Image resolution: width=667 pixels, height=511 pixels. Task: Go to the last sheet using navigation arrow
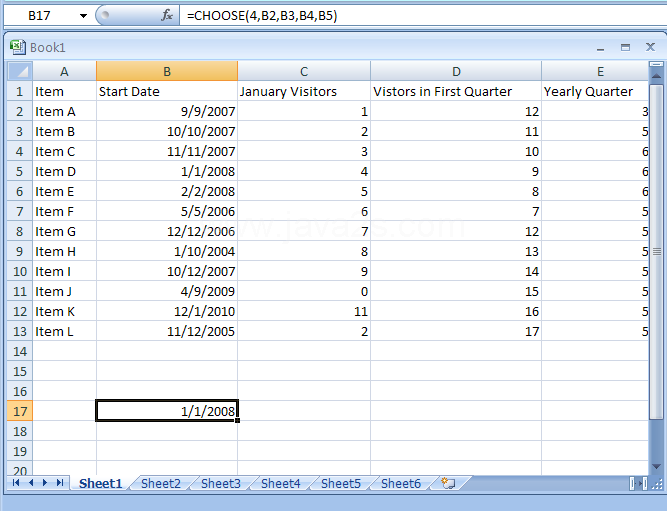[x=60, y=482]
